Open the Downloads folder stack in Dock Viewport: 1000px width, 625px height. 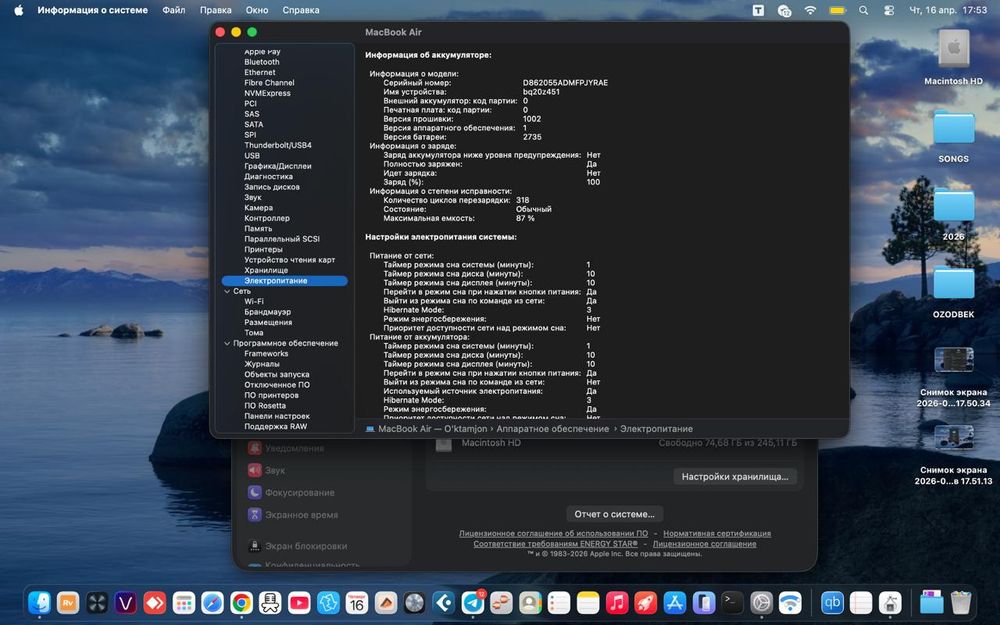931,603
